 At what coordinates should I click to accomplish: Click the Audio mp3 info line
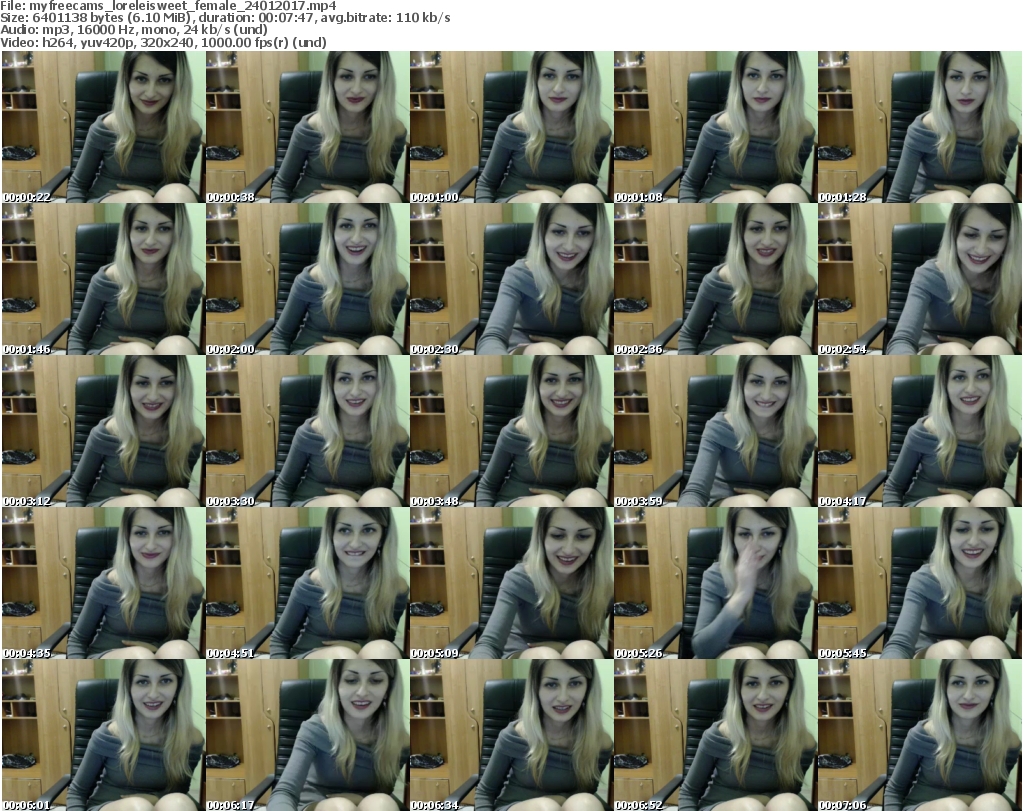[134, 30]
